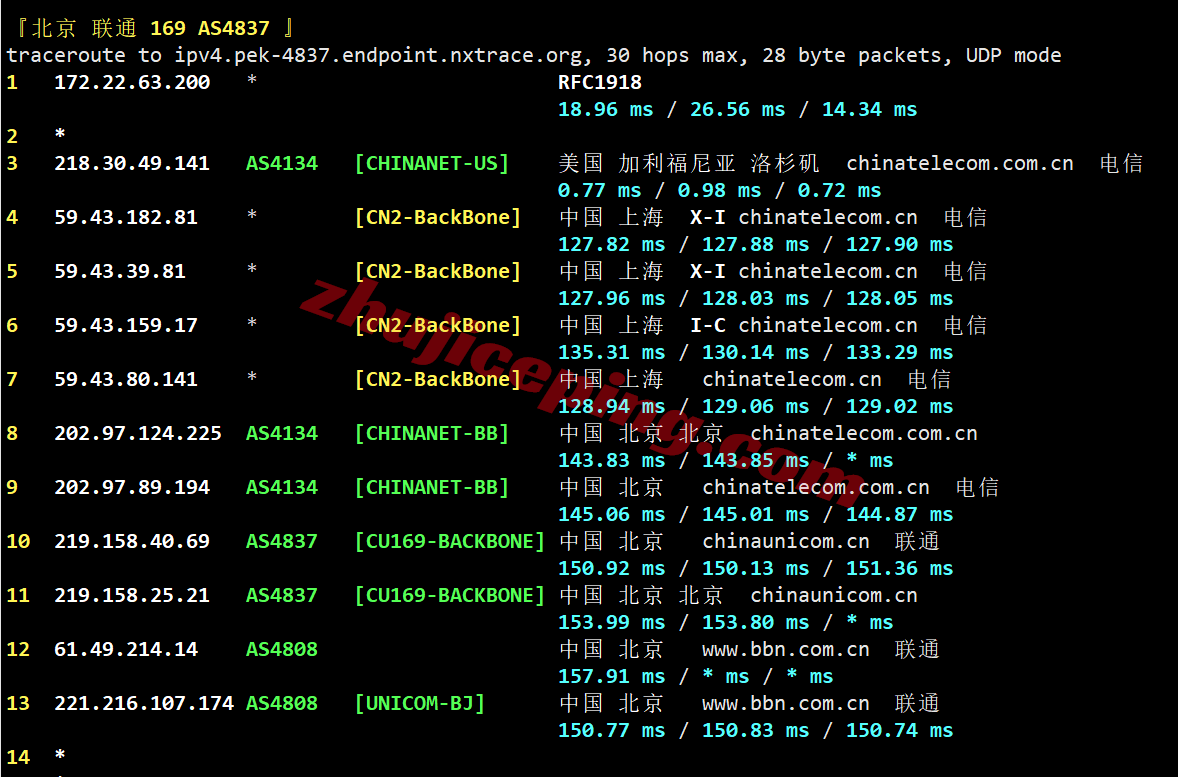
Task: Click chinatelecom.com.cn on hop 3
Action: [x=960, y=164]
